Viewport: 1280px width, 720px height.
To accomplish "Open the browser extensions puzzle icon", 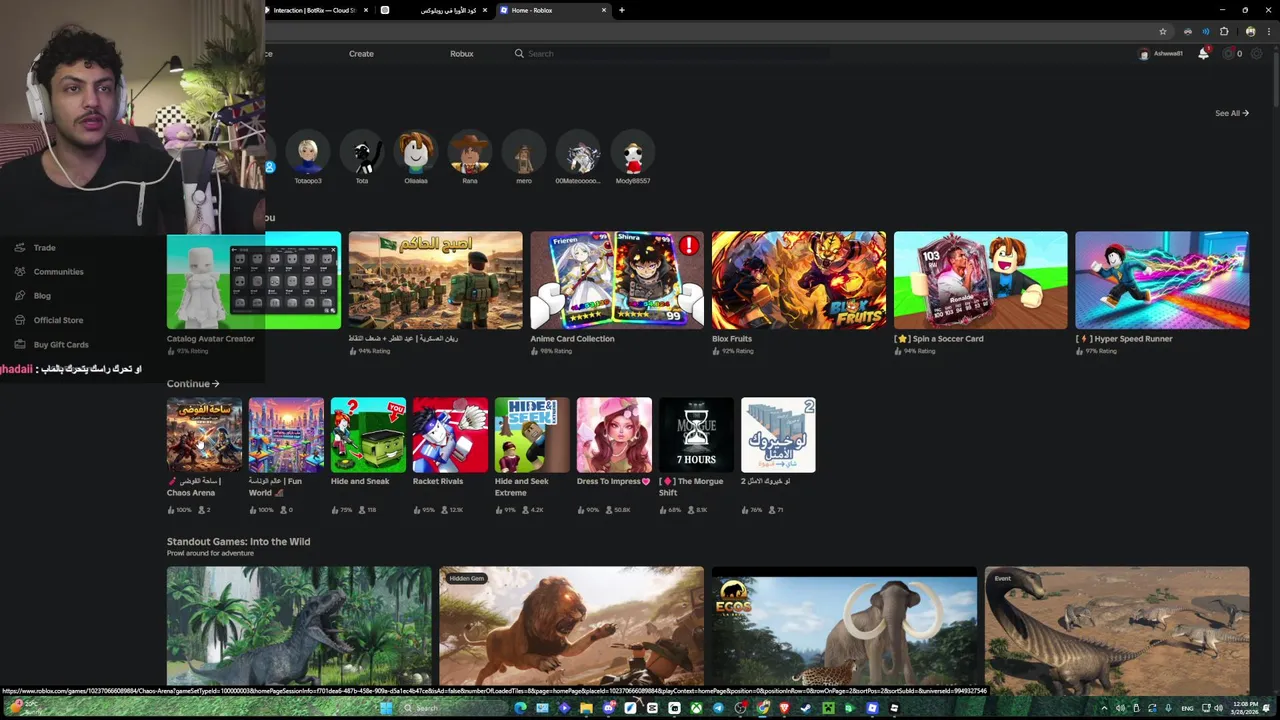I will pyautogui.click(x=1224, y=31).
